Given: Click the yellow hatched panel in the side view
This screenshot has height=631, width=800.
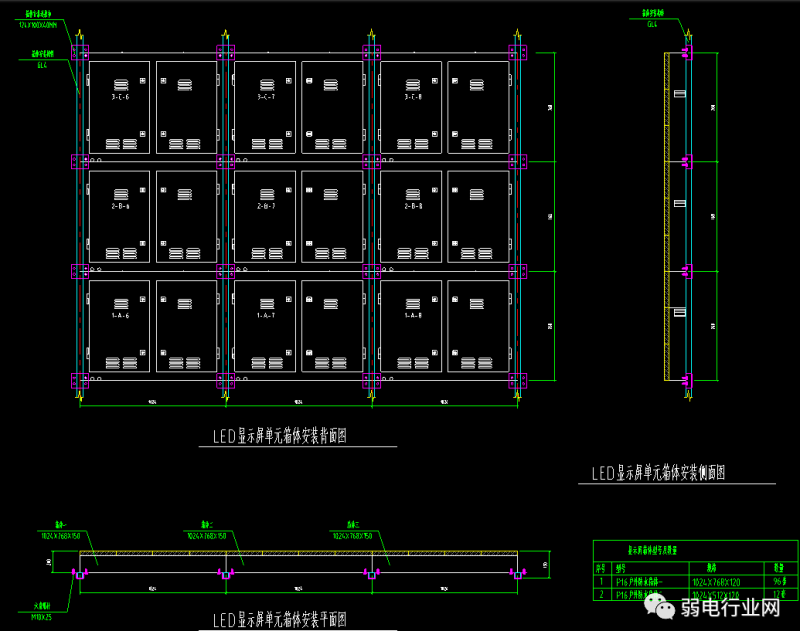Looking at the screenshot, I should 667,215.
